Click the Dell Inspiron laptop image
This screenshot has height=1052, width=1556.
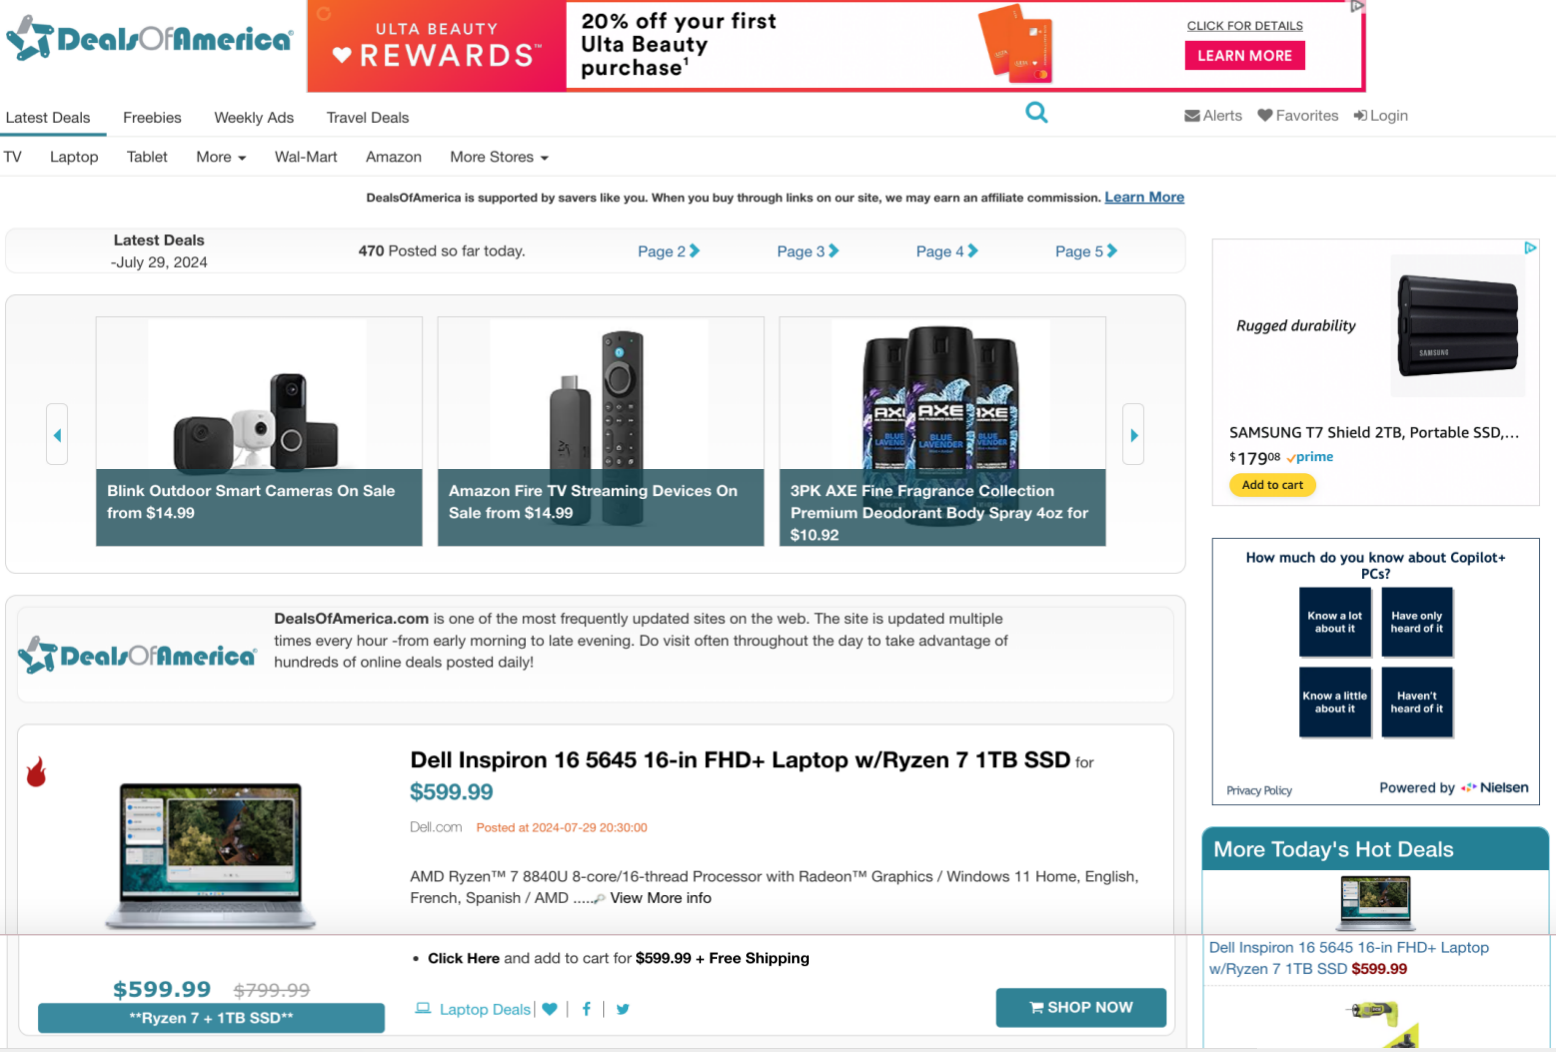pos(210,855)
